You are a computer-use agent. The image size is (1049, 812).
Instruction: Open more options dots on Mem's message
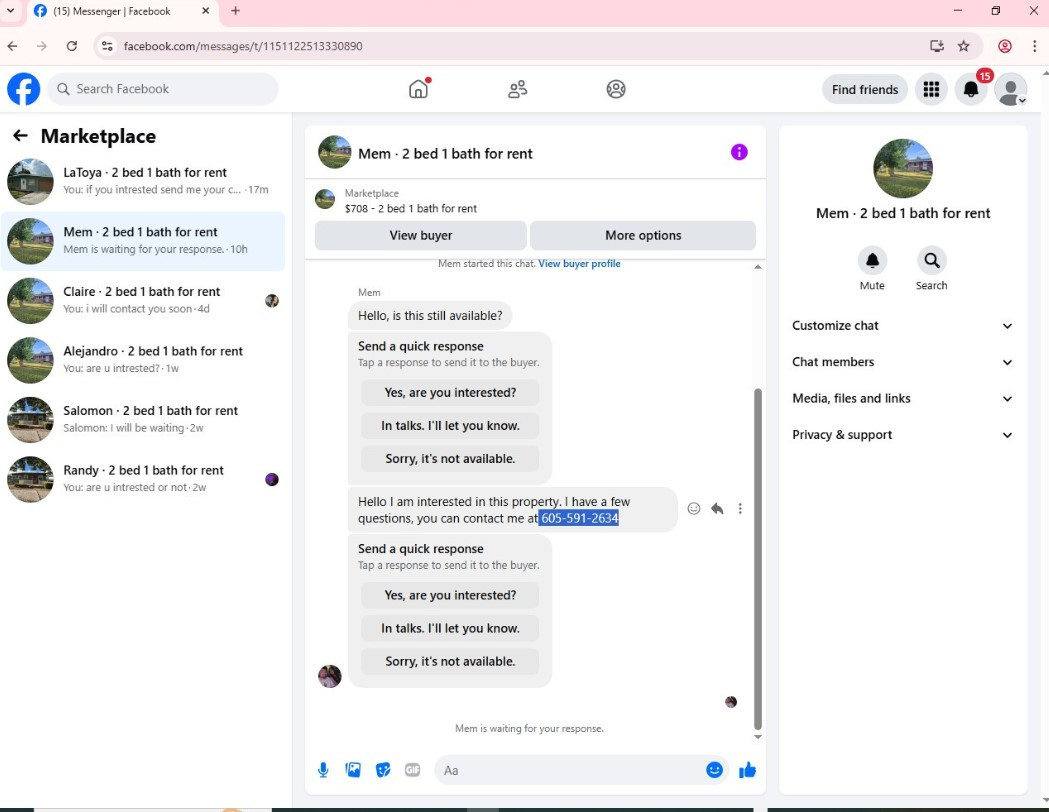[740, 508]
